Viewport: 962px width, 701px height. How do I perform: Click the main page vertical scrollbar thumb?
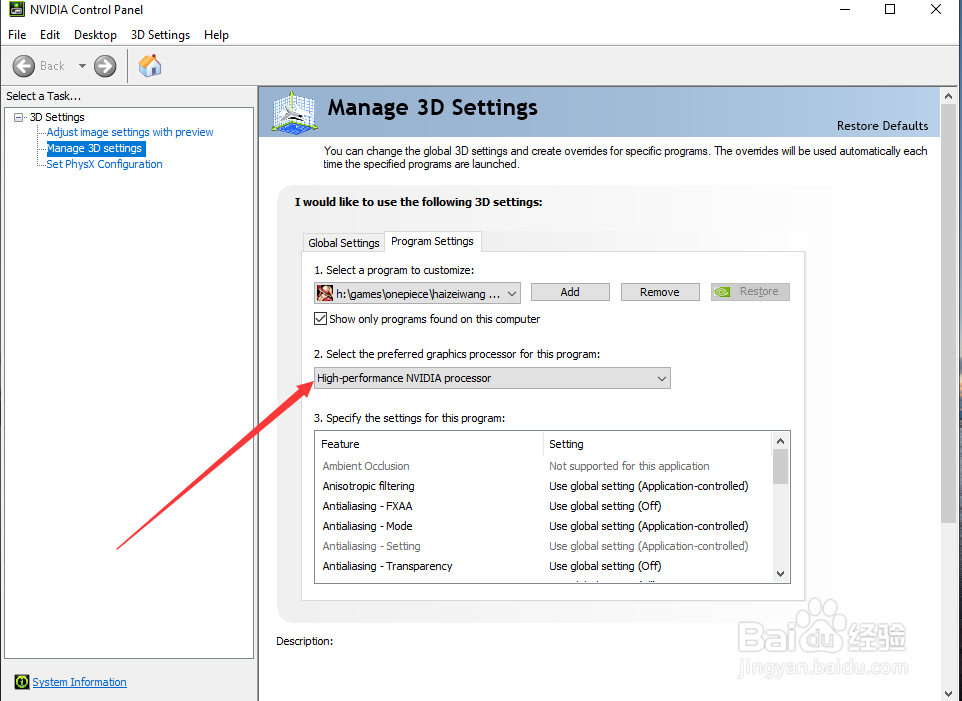(x=949, y=314)
